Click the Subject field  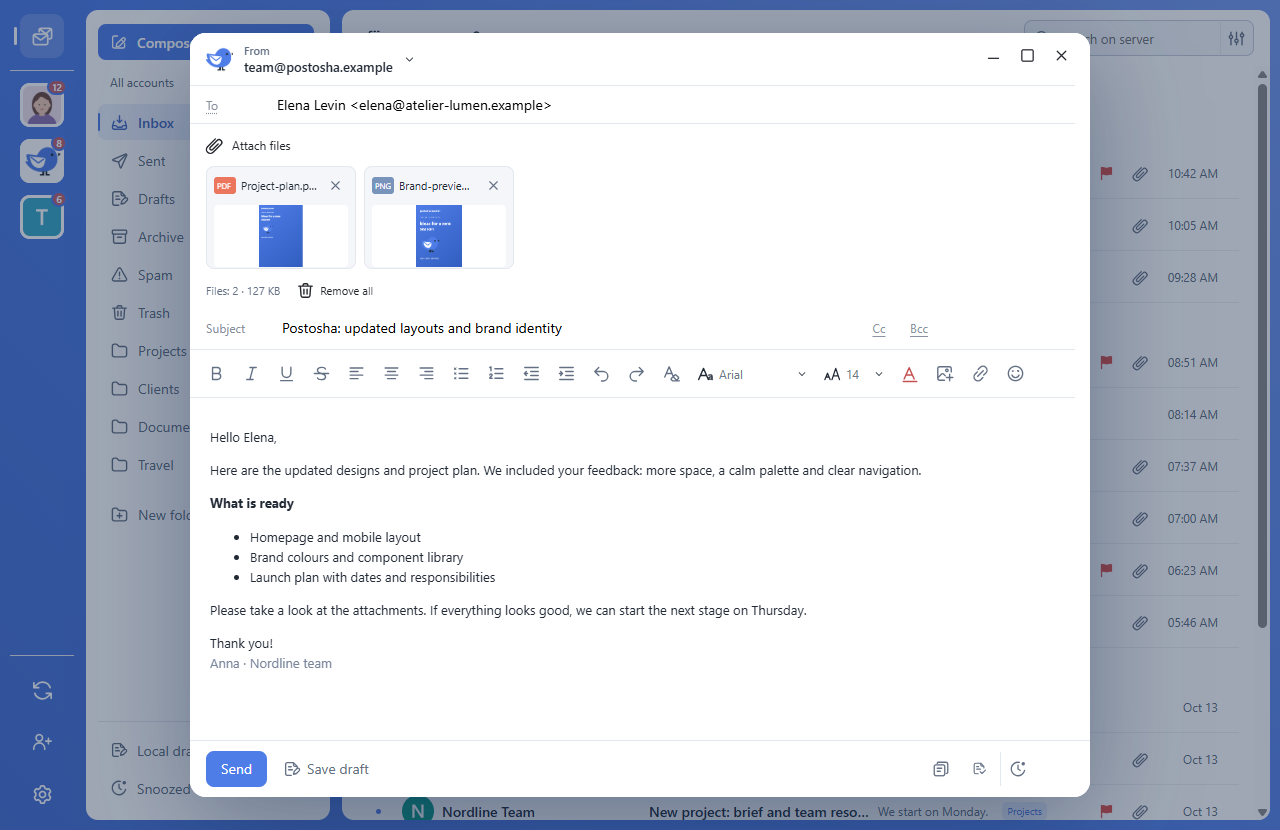coord(570,328)
